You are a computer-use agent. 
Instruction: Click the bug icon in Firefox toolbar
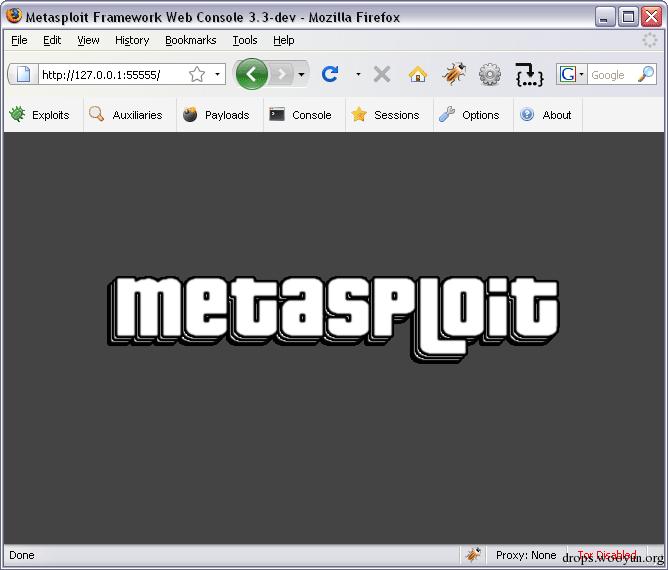coord(454,74)
